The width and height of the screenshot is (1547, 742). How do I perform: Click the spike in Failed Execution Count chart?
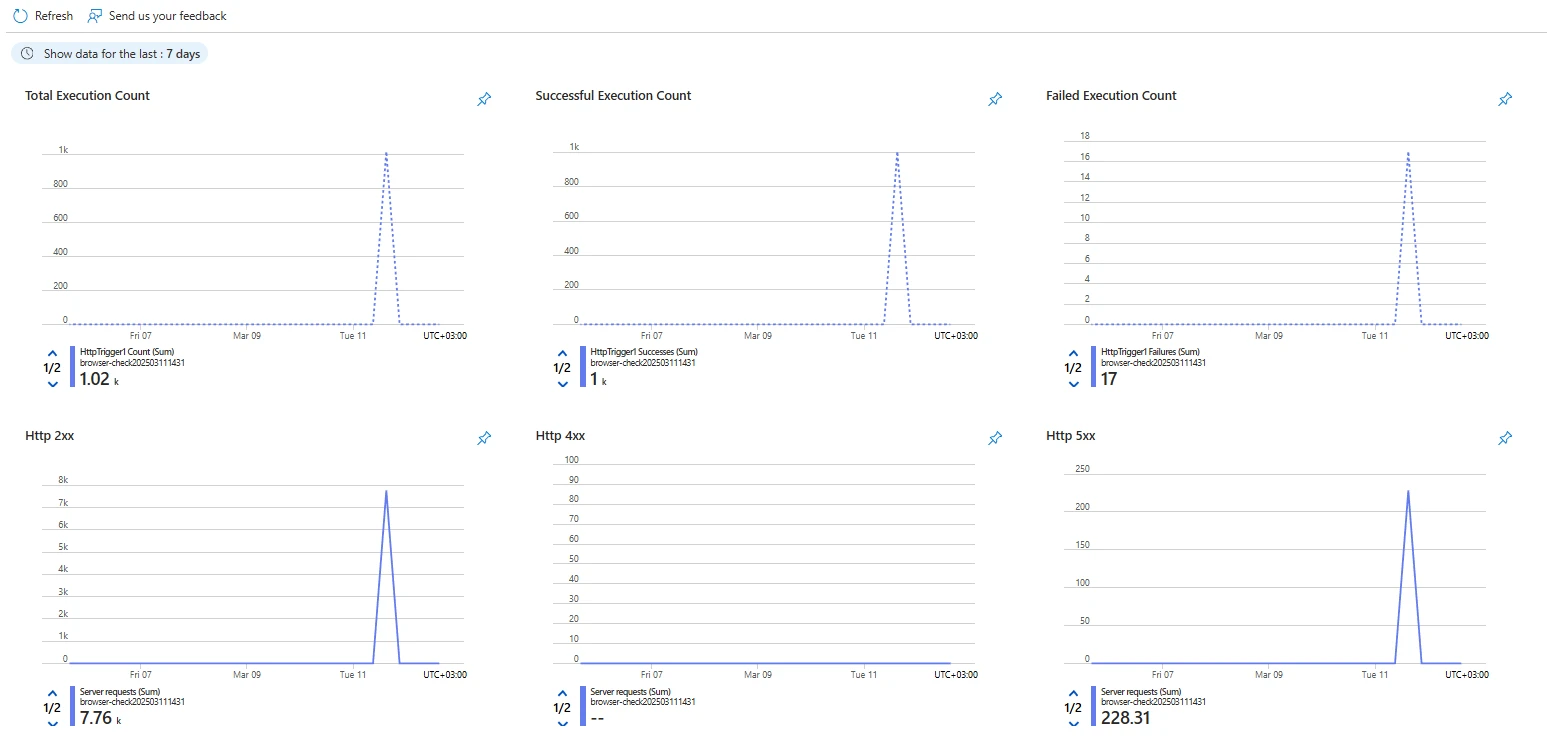click(x=1408, y=154)
